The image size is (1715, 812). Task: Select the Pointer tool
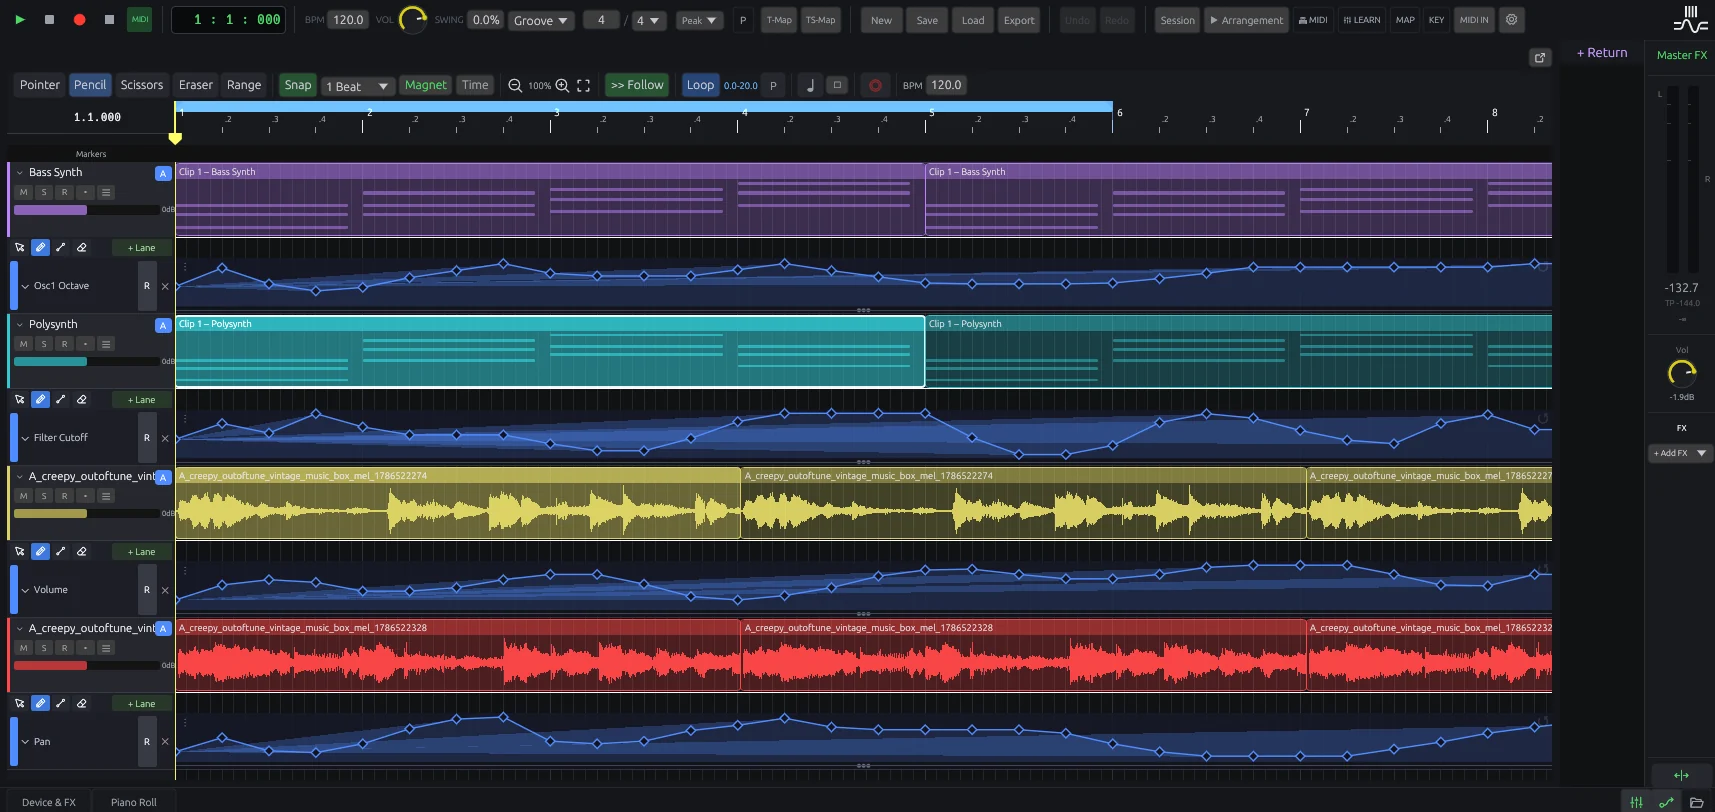40,85
